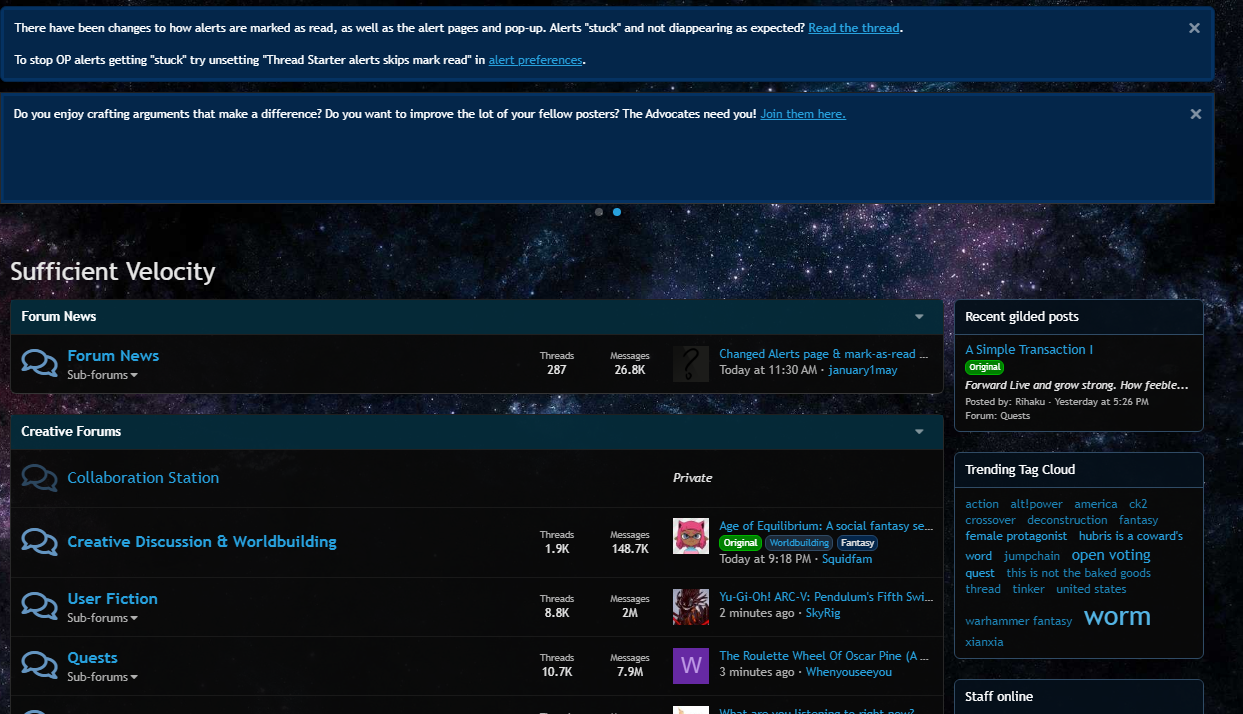The height and width of the screenshot is (714, 1243).
Task: Click the User Fiction forum icon
Action: click(x=39, y=605)
